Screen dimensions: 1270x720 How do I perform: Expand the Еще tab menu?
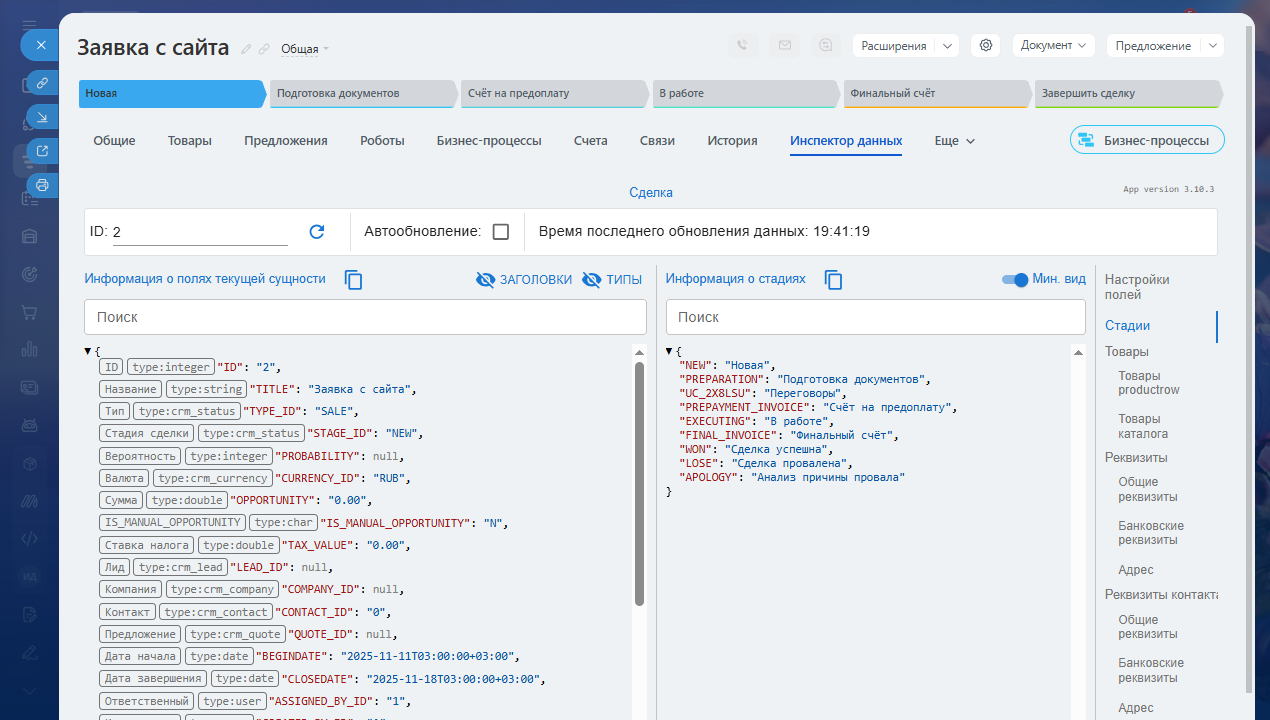coord(954,141)
